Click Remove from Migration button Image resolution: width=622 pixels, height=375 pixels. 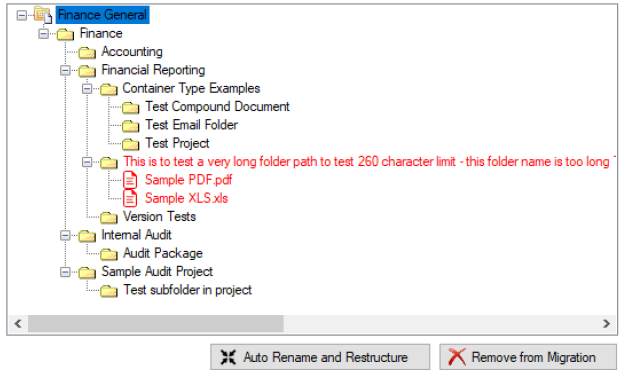528,357
